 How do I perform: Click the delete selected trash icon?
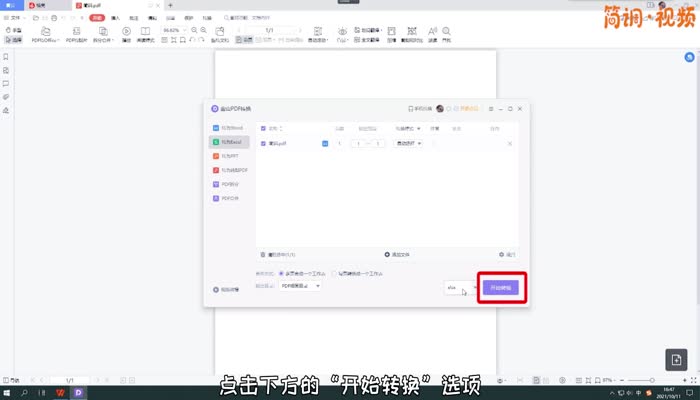(264, 254)
